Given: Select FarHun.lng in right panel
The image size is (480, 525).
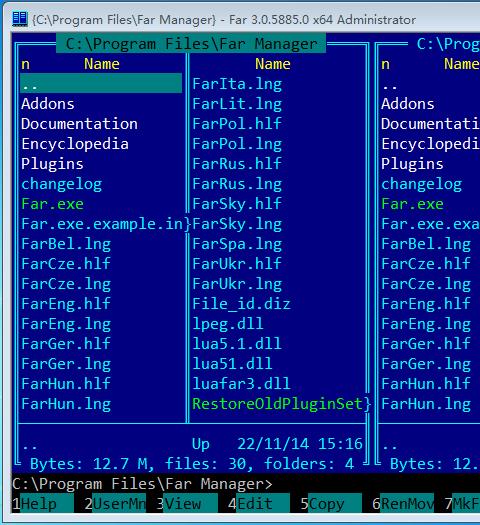Looking at the screenshot, I should 426,404.
